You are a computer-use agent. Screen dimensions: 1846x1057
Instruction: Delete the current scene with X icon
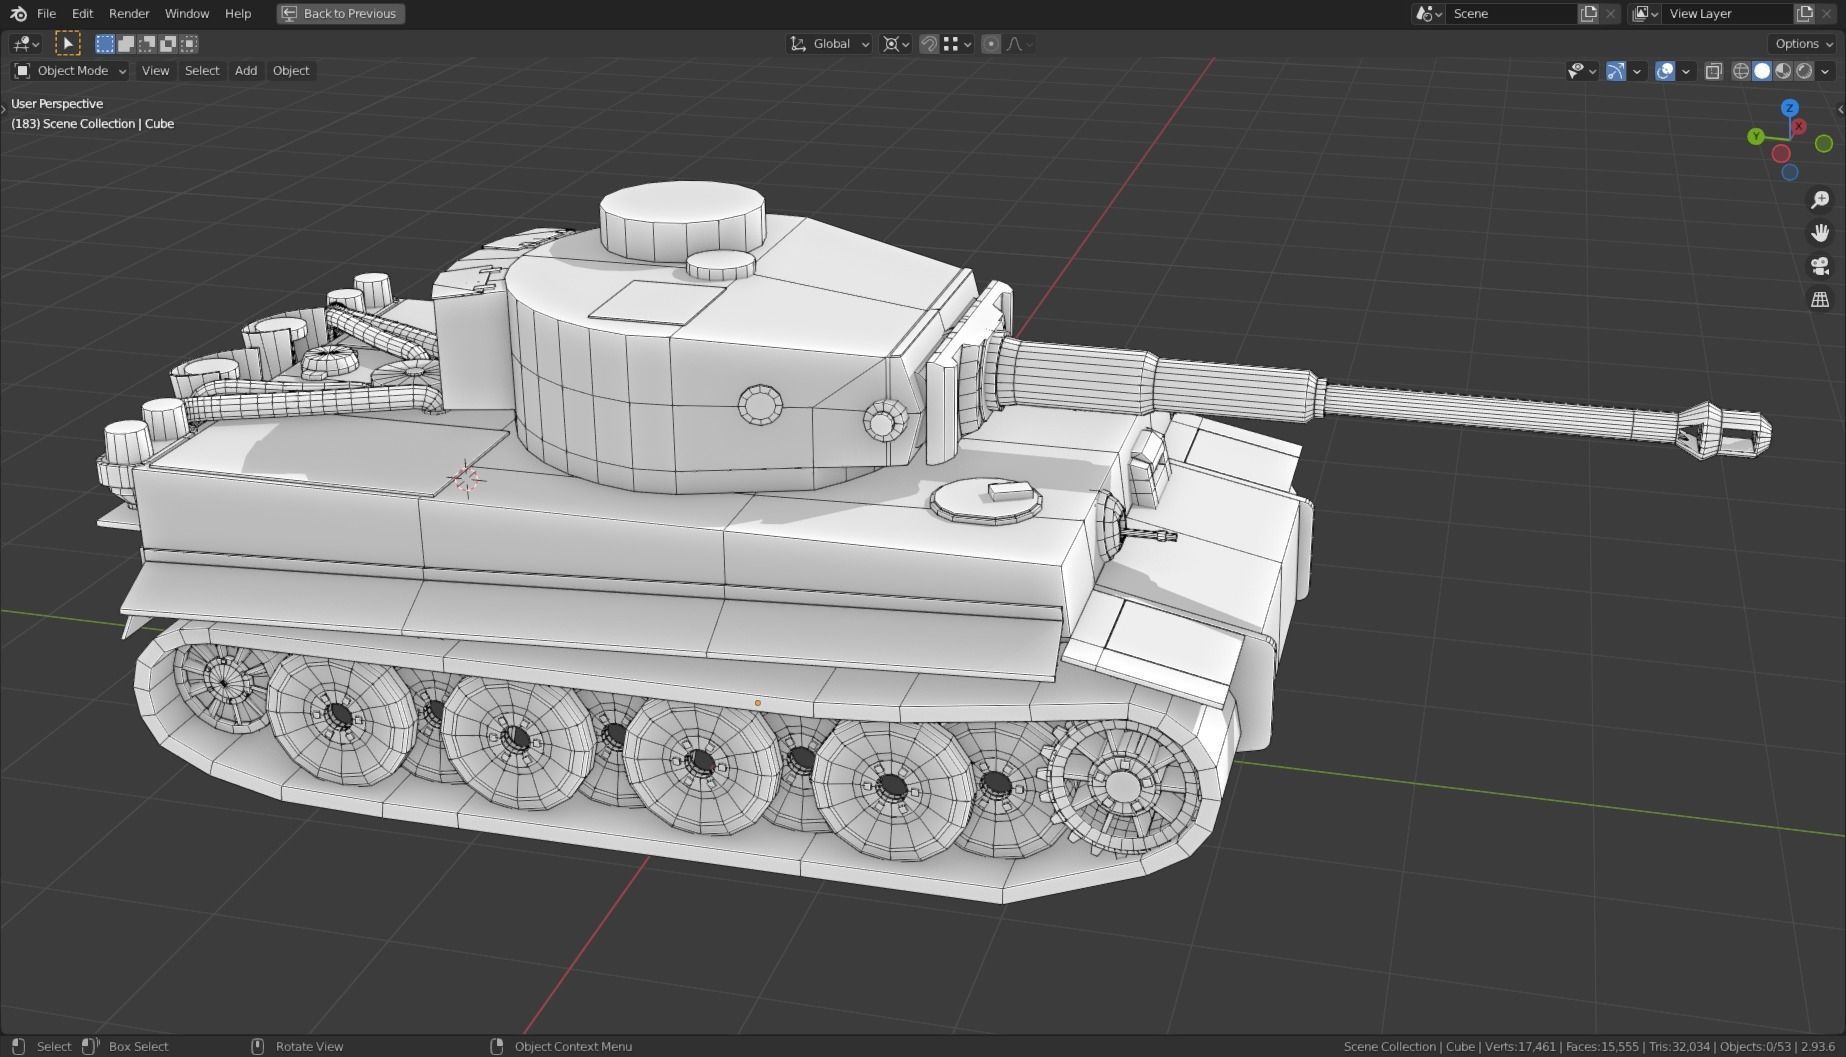(1610, 13)
